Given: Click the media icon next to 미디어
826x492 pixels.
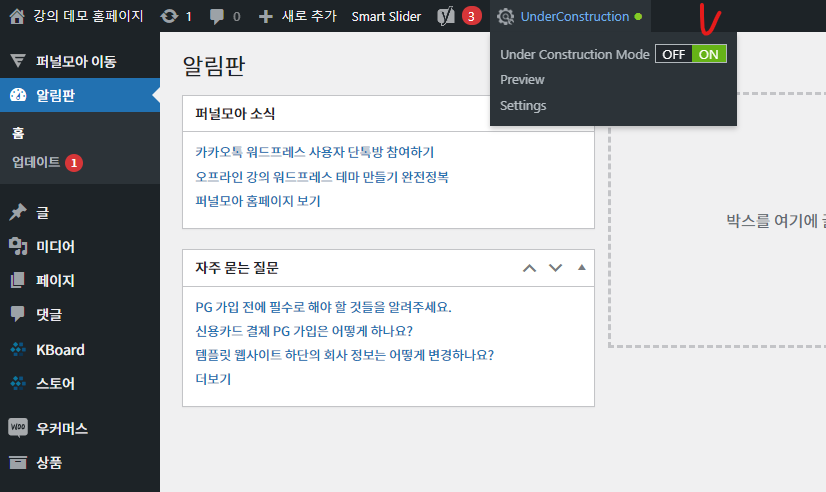Looking at the screenshot, I should point(18,246).
